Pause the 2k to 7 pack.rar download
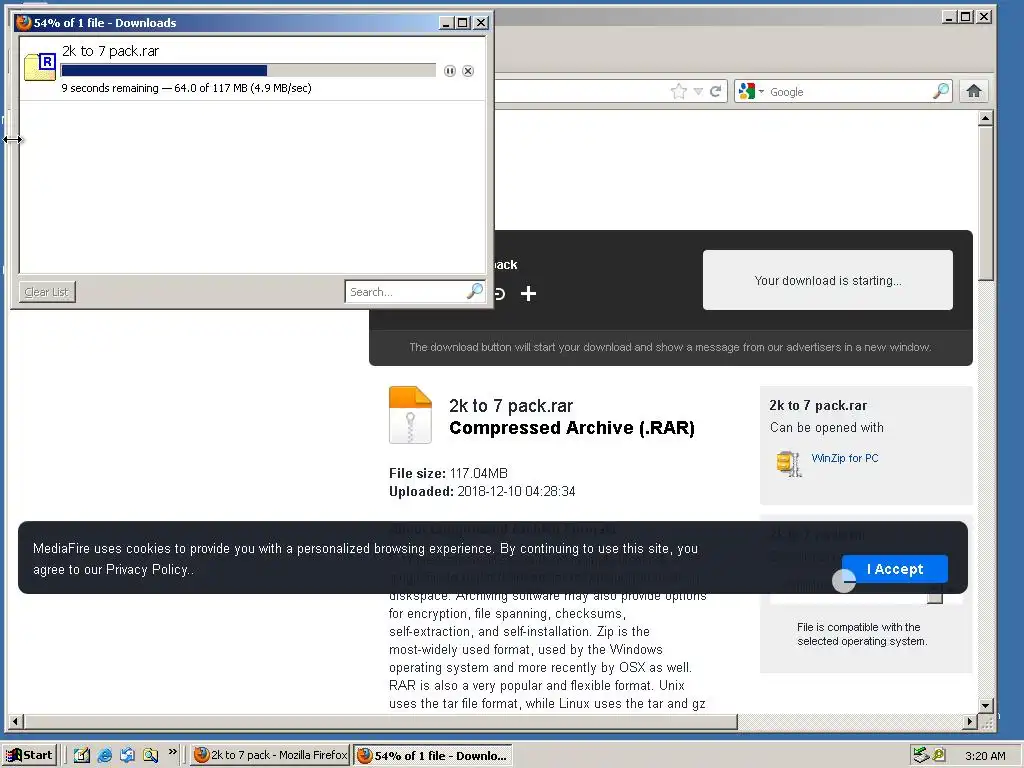 tap(449, 71)
